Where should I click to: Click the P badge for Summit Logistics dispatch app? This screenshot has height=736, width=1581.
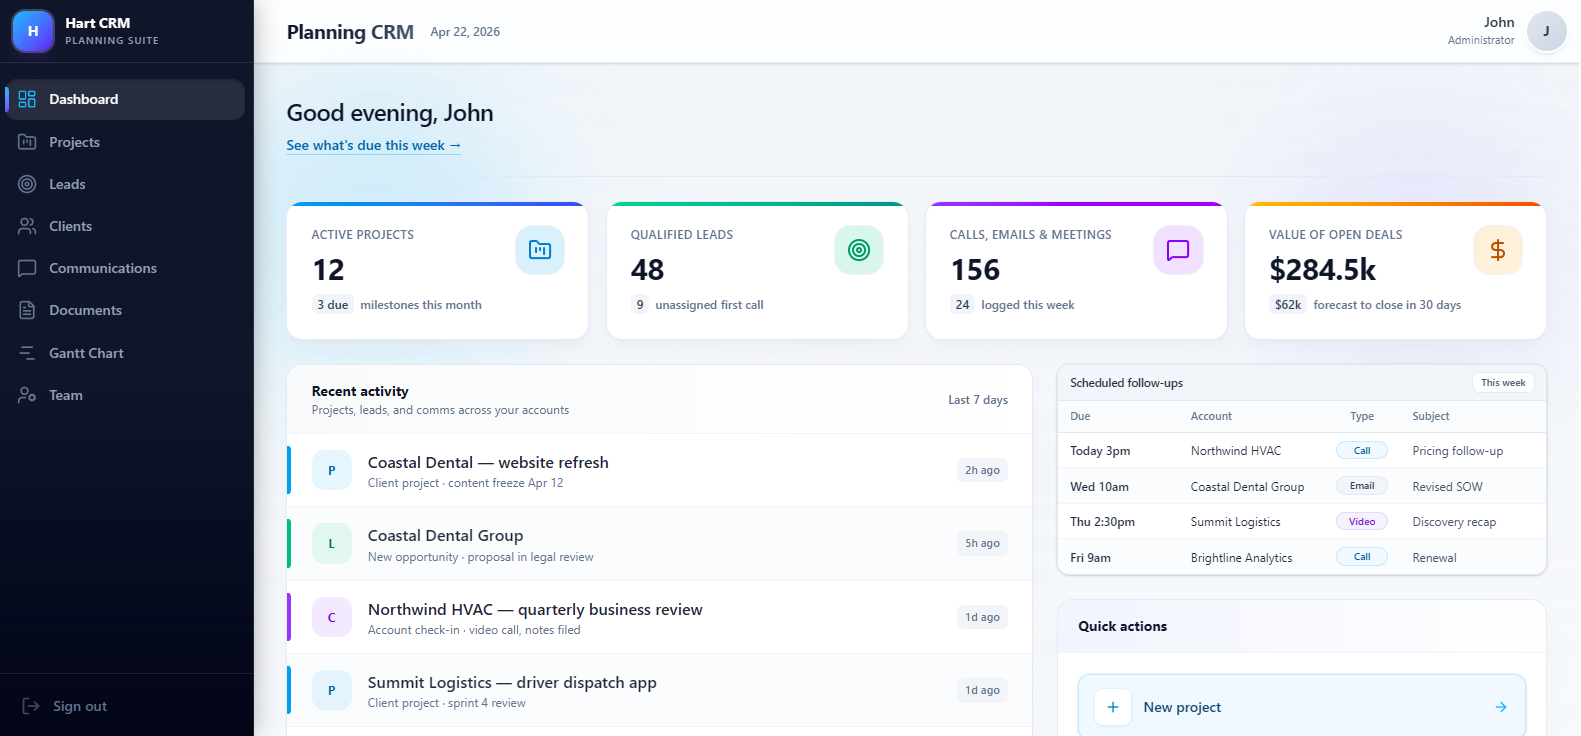[x=332, y=690]
